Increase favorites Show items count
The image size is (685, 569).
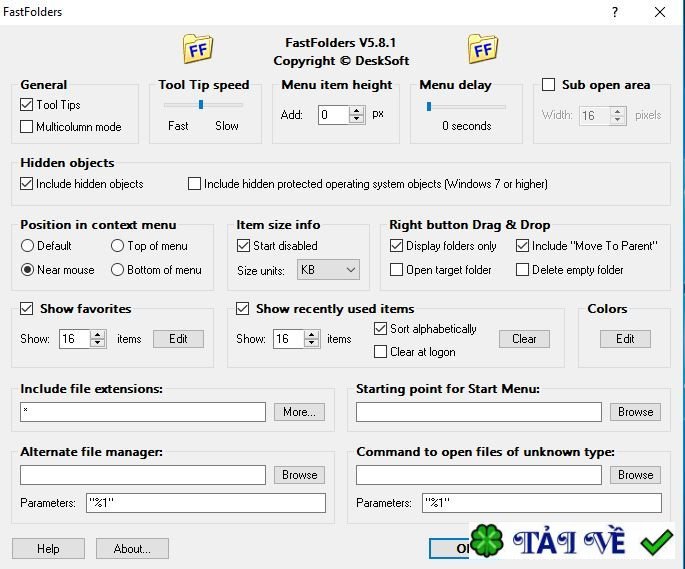pos(98,334)
